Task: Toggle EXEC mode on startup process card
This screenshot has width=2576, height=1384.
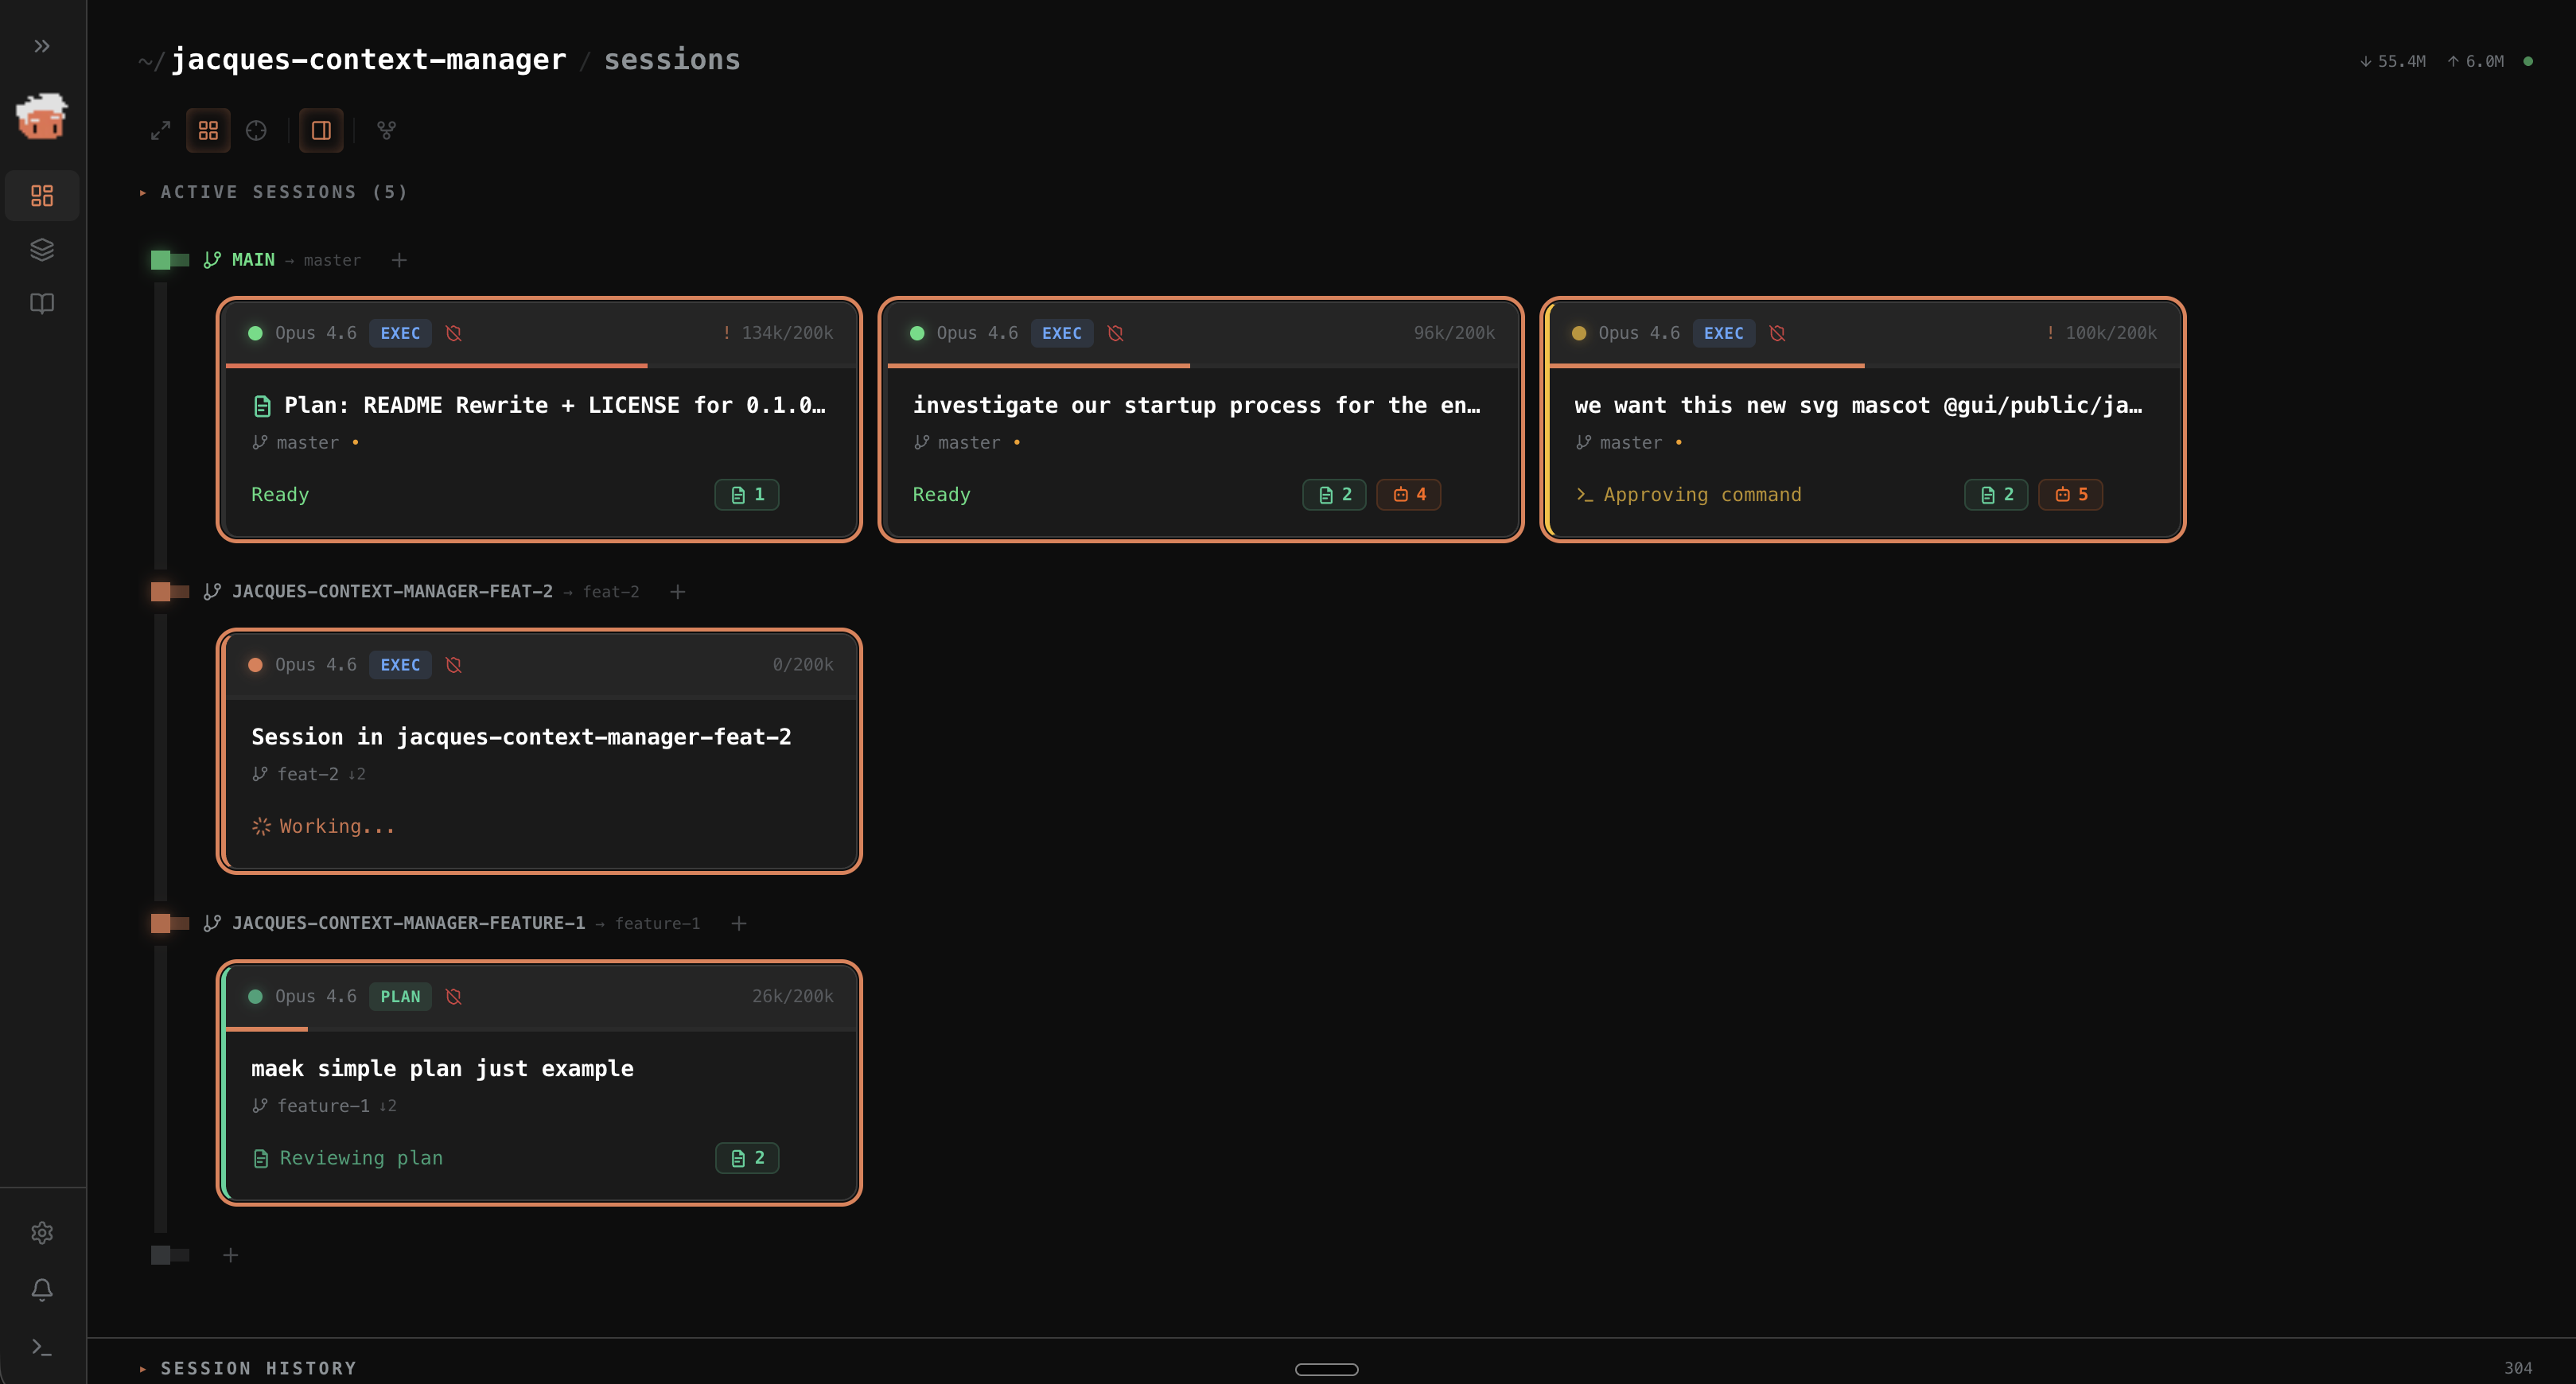Action: point(1061,333)
